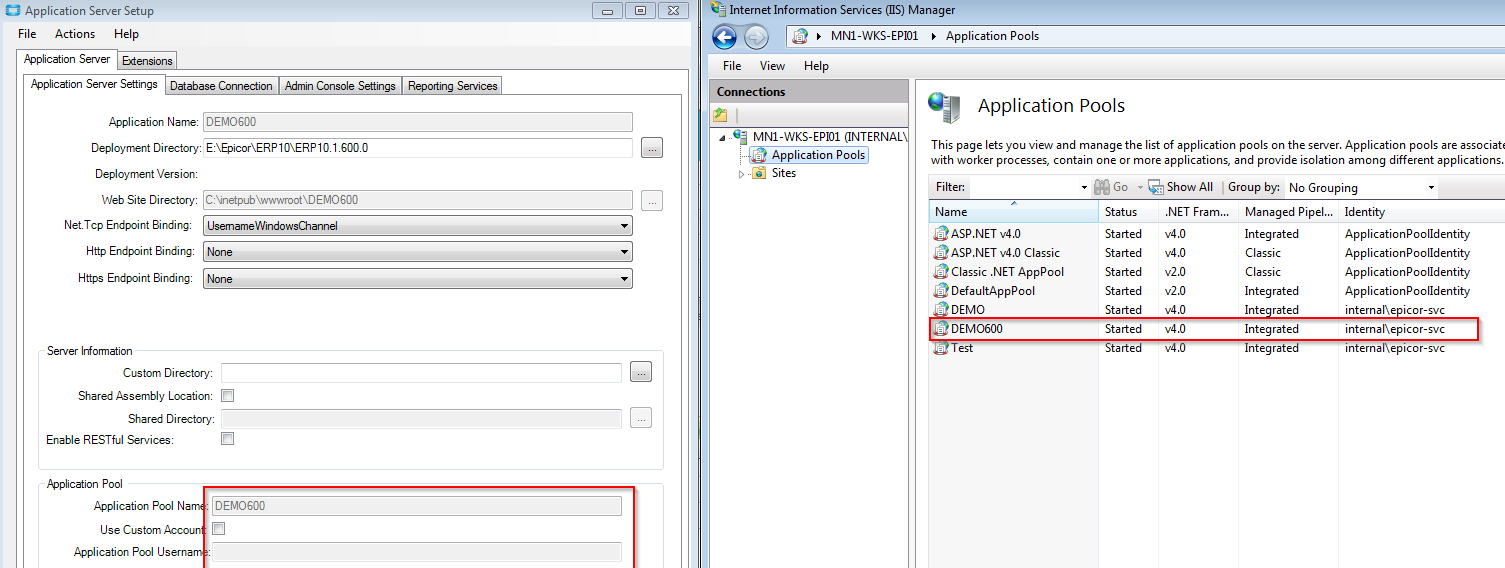1505x568 pixels.
Task: Select the Application Server tab
Action: 67,60
